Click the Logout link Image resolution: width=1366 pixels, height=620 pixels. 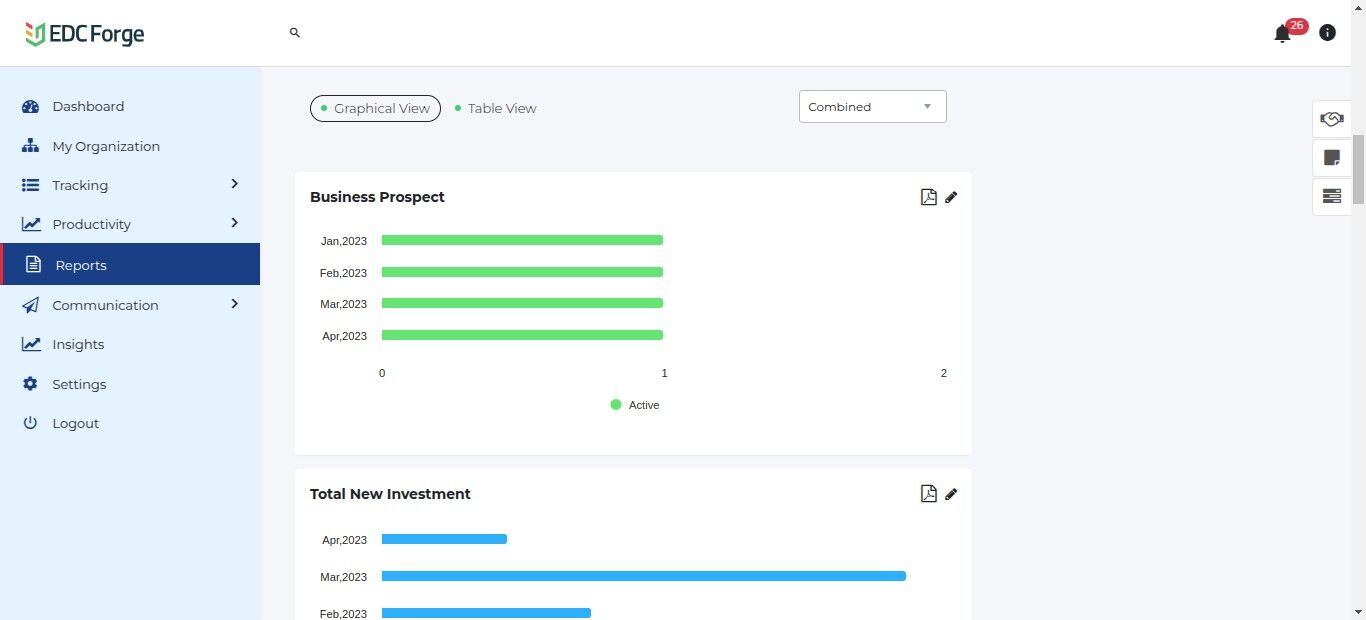click(75, 423)
